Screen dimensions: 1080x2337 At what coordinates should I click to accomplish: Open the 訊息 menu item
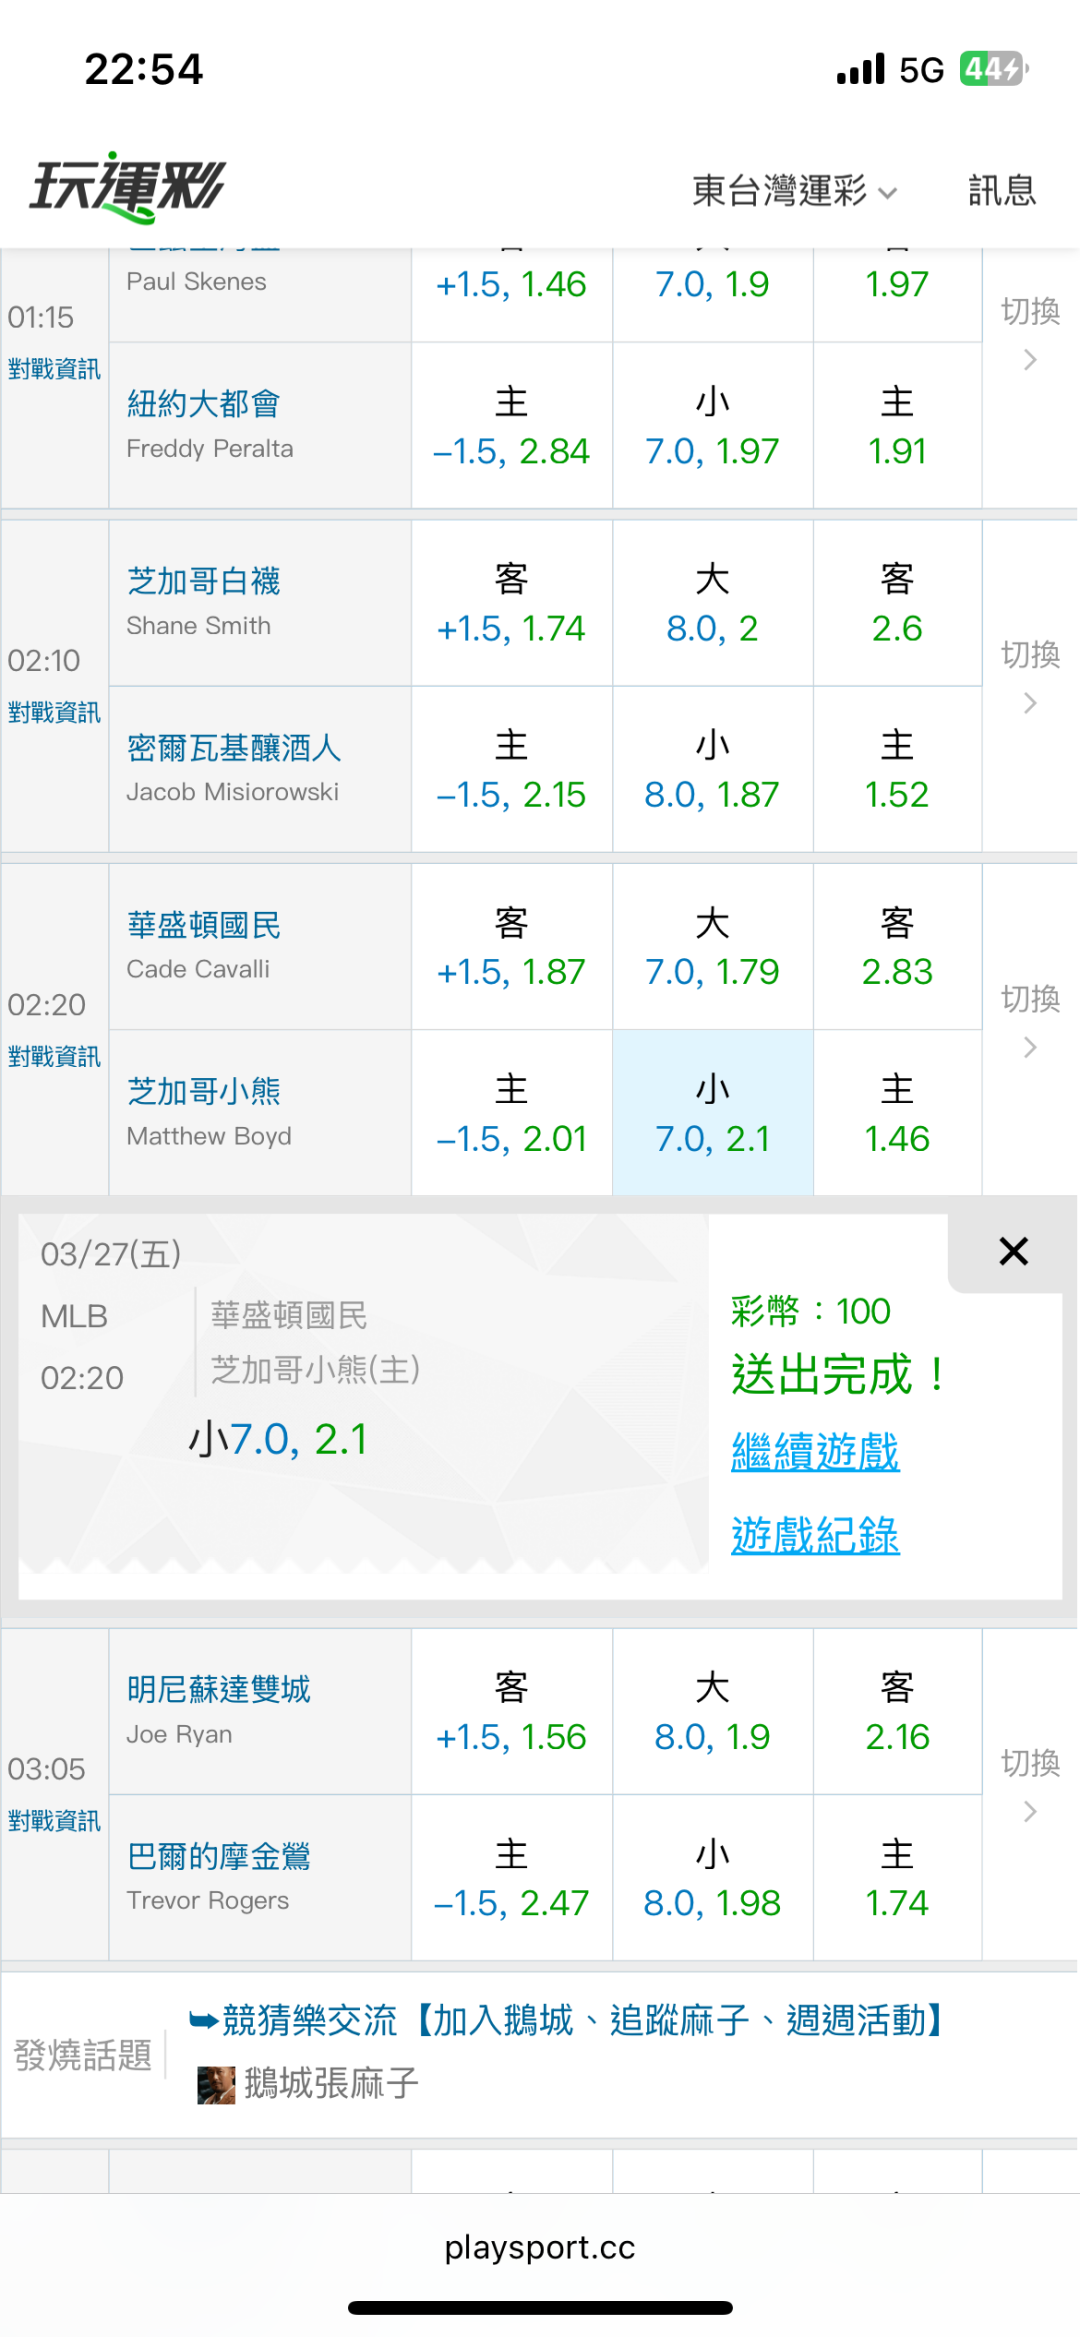pos(1001,190)
